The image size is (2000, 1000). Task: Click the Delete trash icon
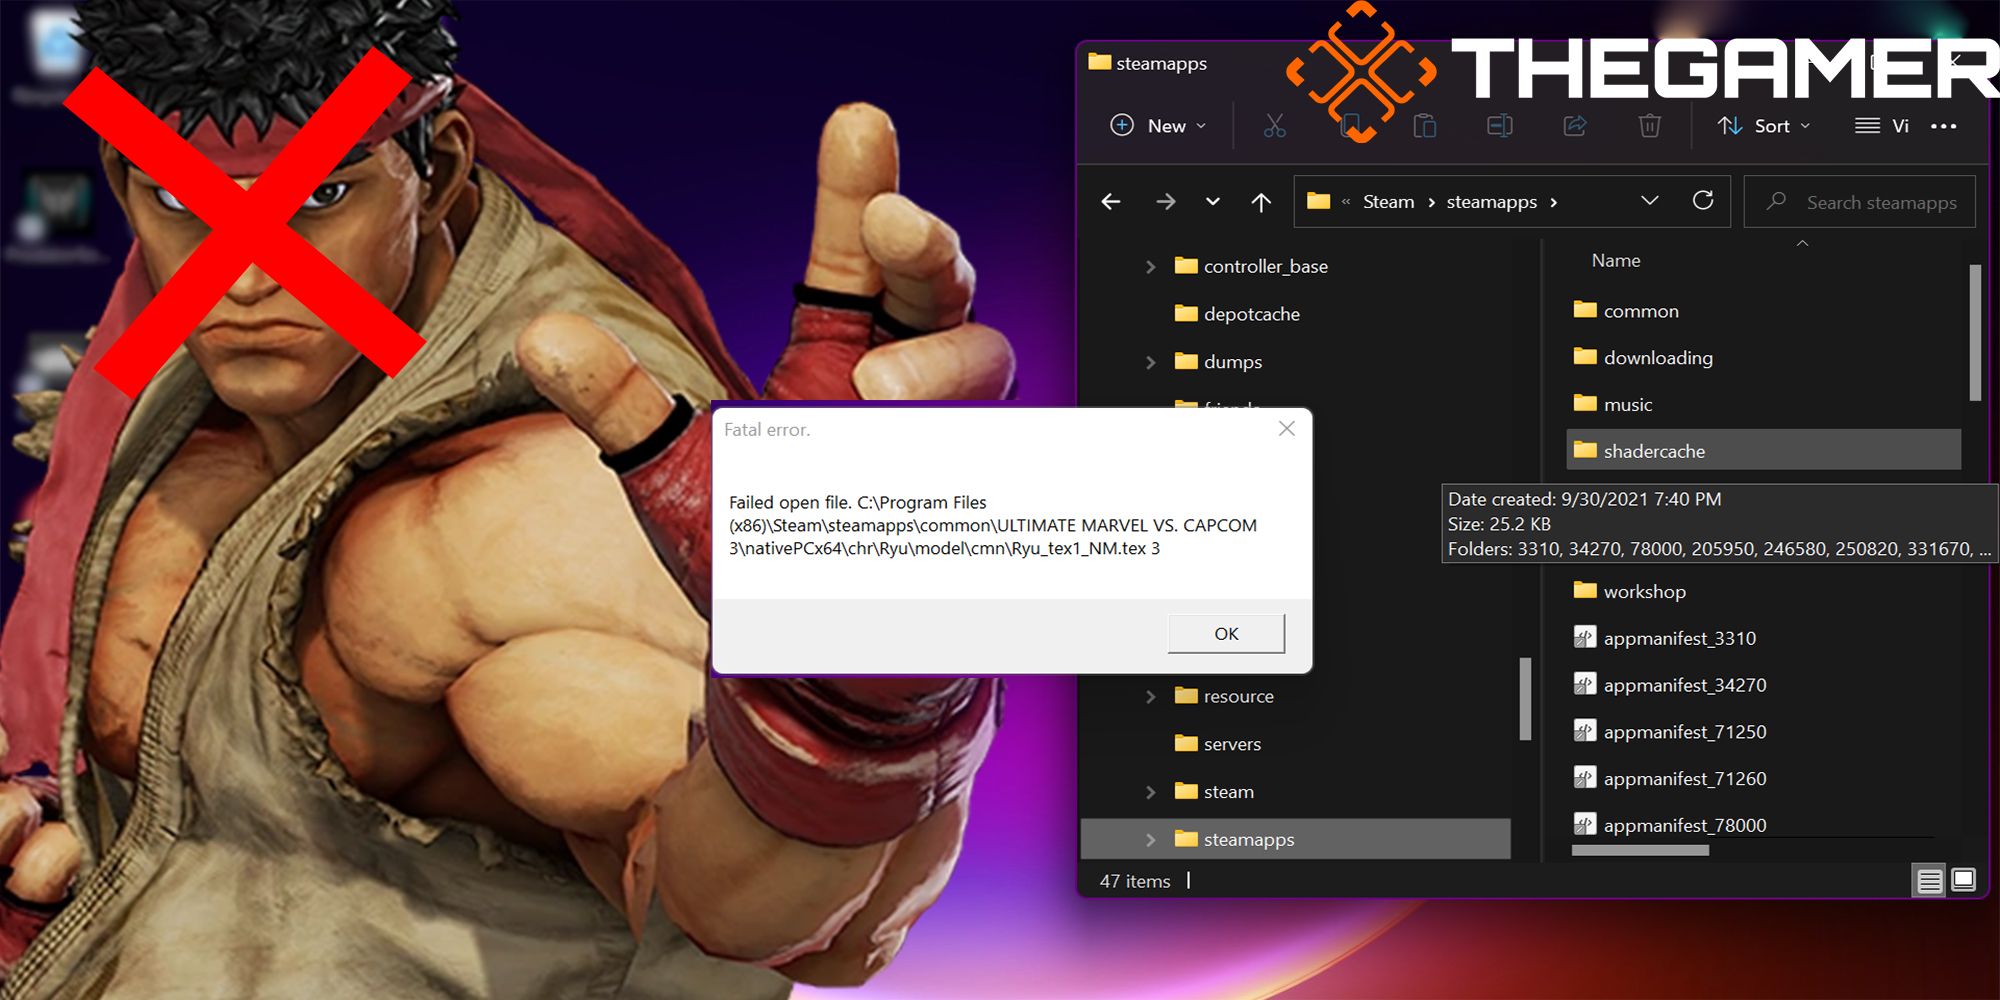click(1650, 126)
